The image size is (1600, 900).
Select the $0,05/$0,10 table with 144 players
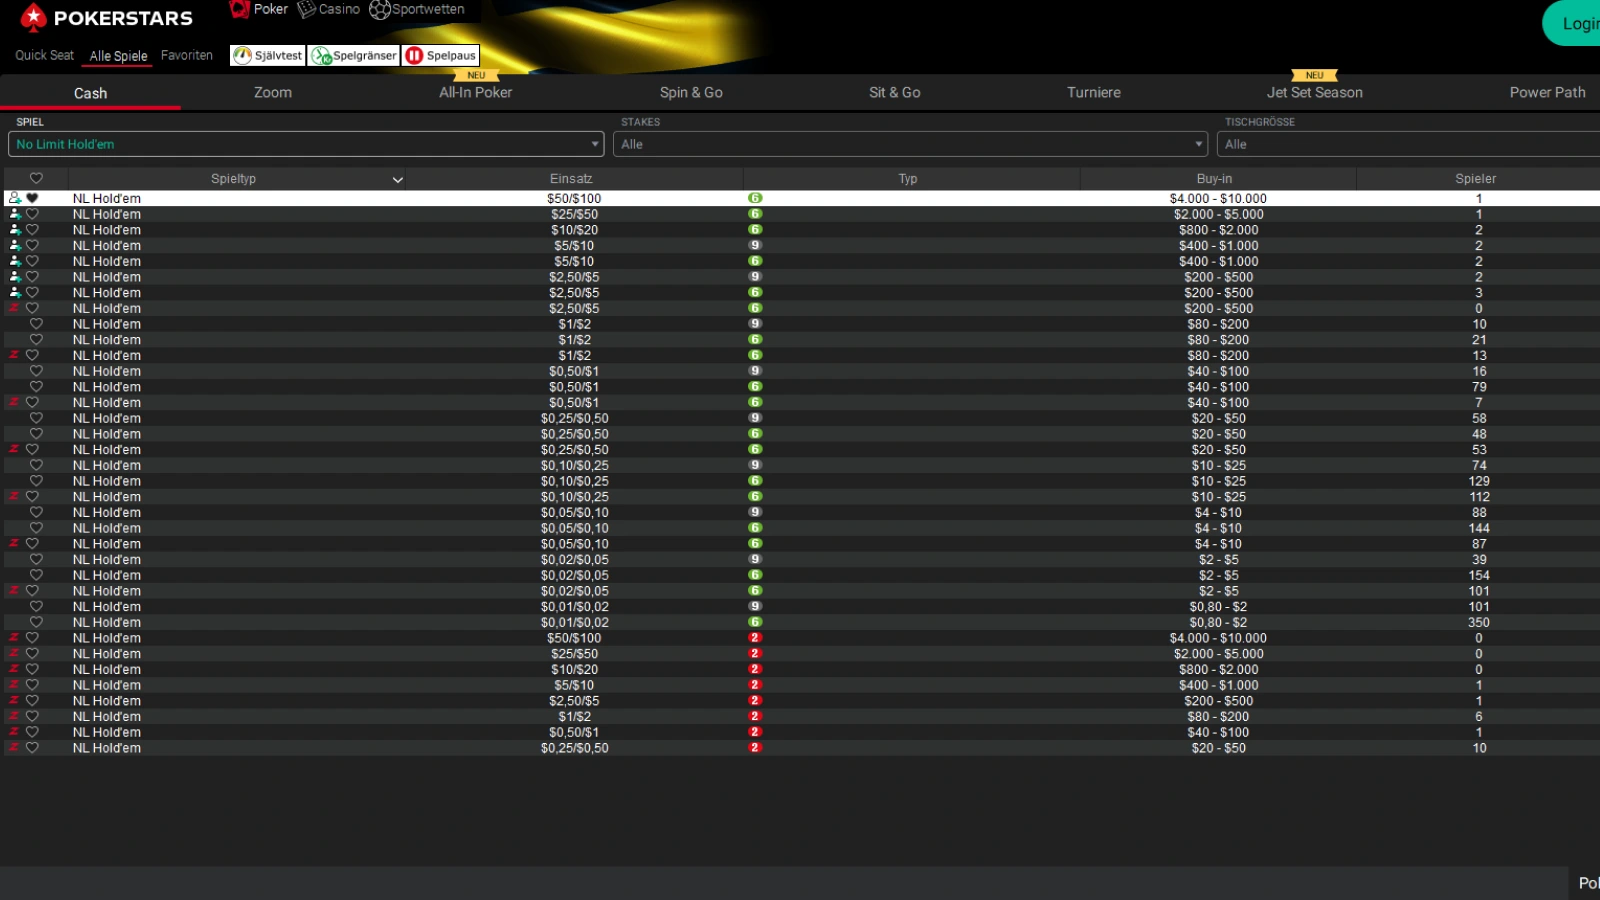click(x=802, y=528)
